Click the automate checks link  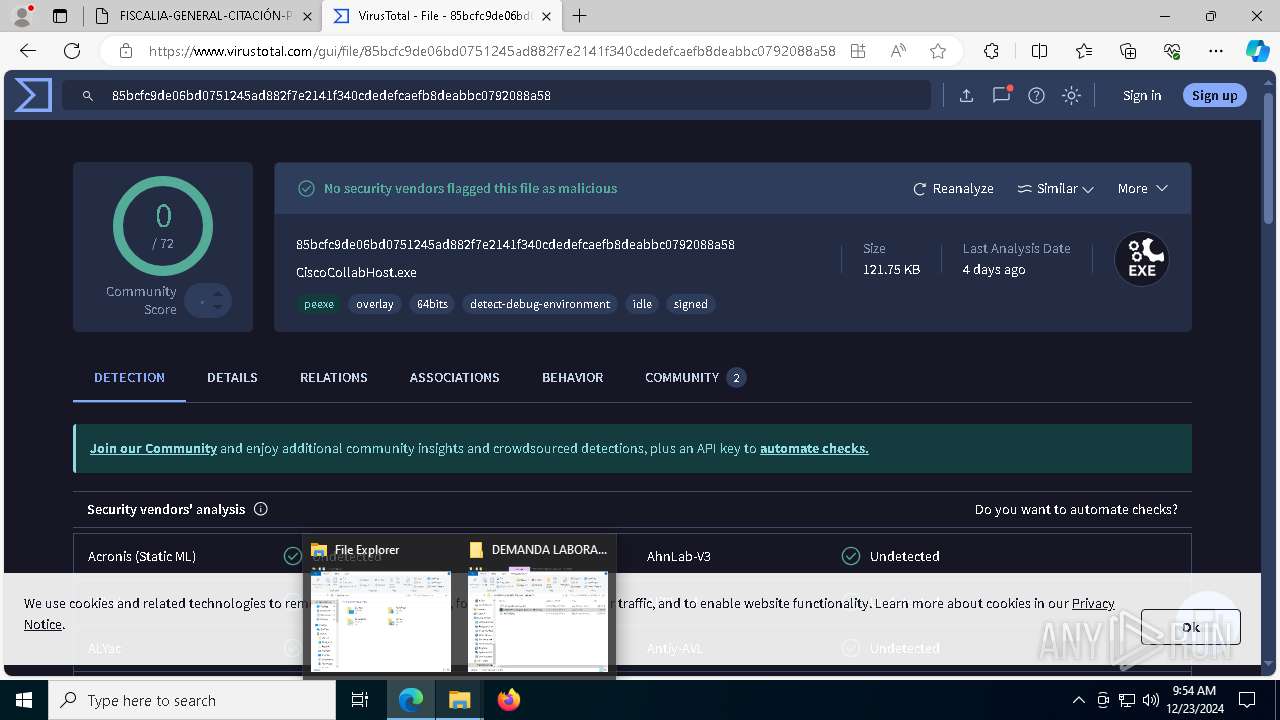click(x=814, y=448)
